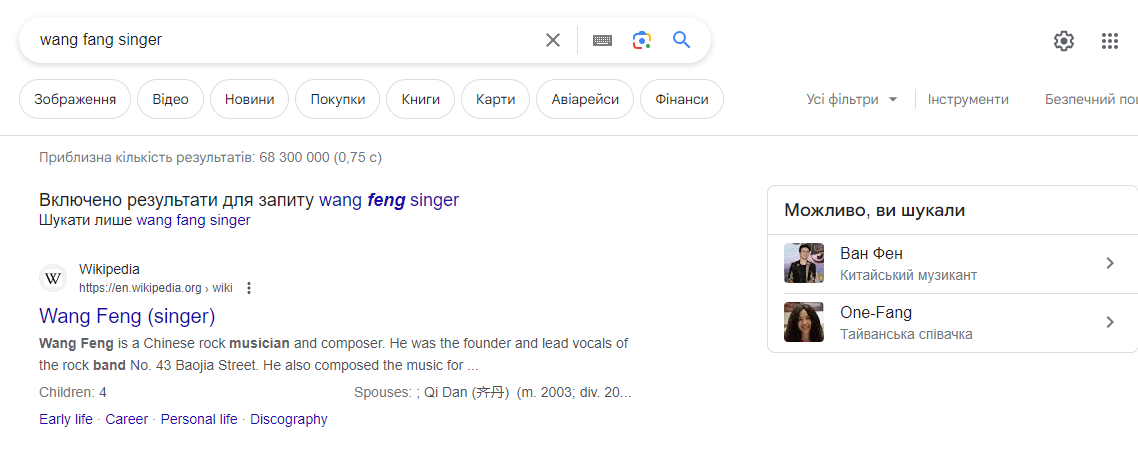Image resolution: width=1138 pixels, height=463 pixels.
Task: Open the three-dot menu beside Wikipedia result
Action: 249,288
